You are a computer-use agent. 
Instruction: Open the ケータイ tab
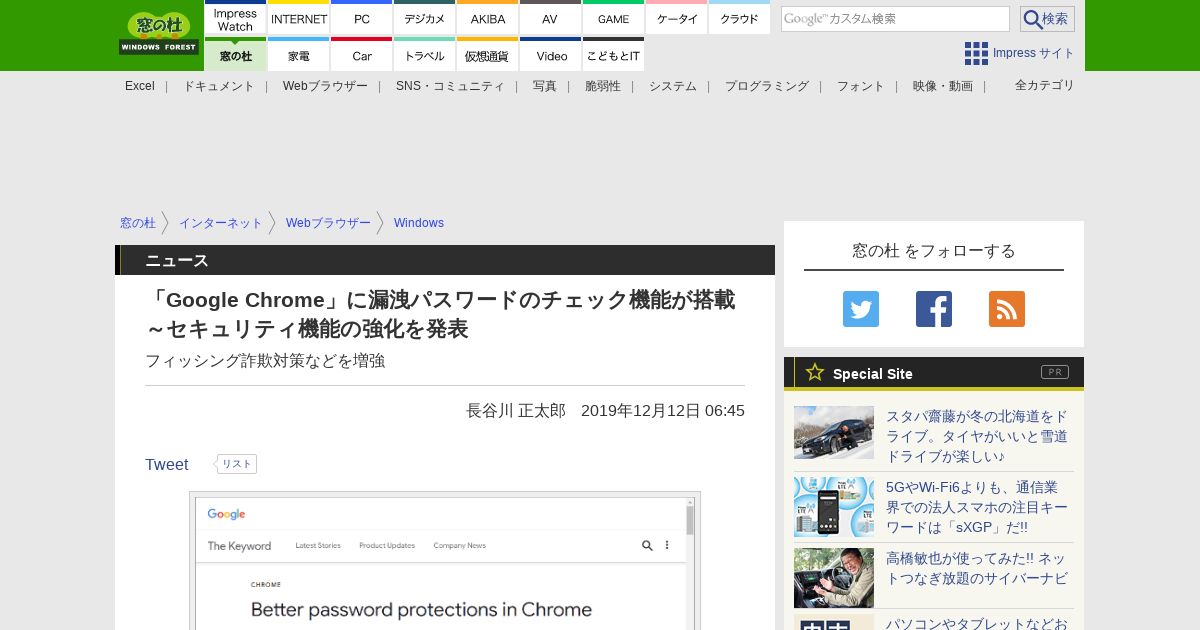click(677, 19)
